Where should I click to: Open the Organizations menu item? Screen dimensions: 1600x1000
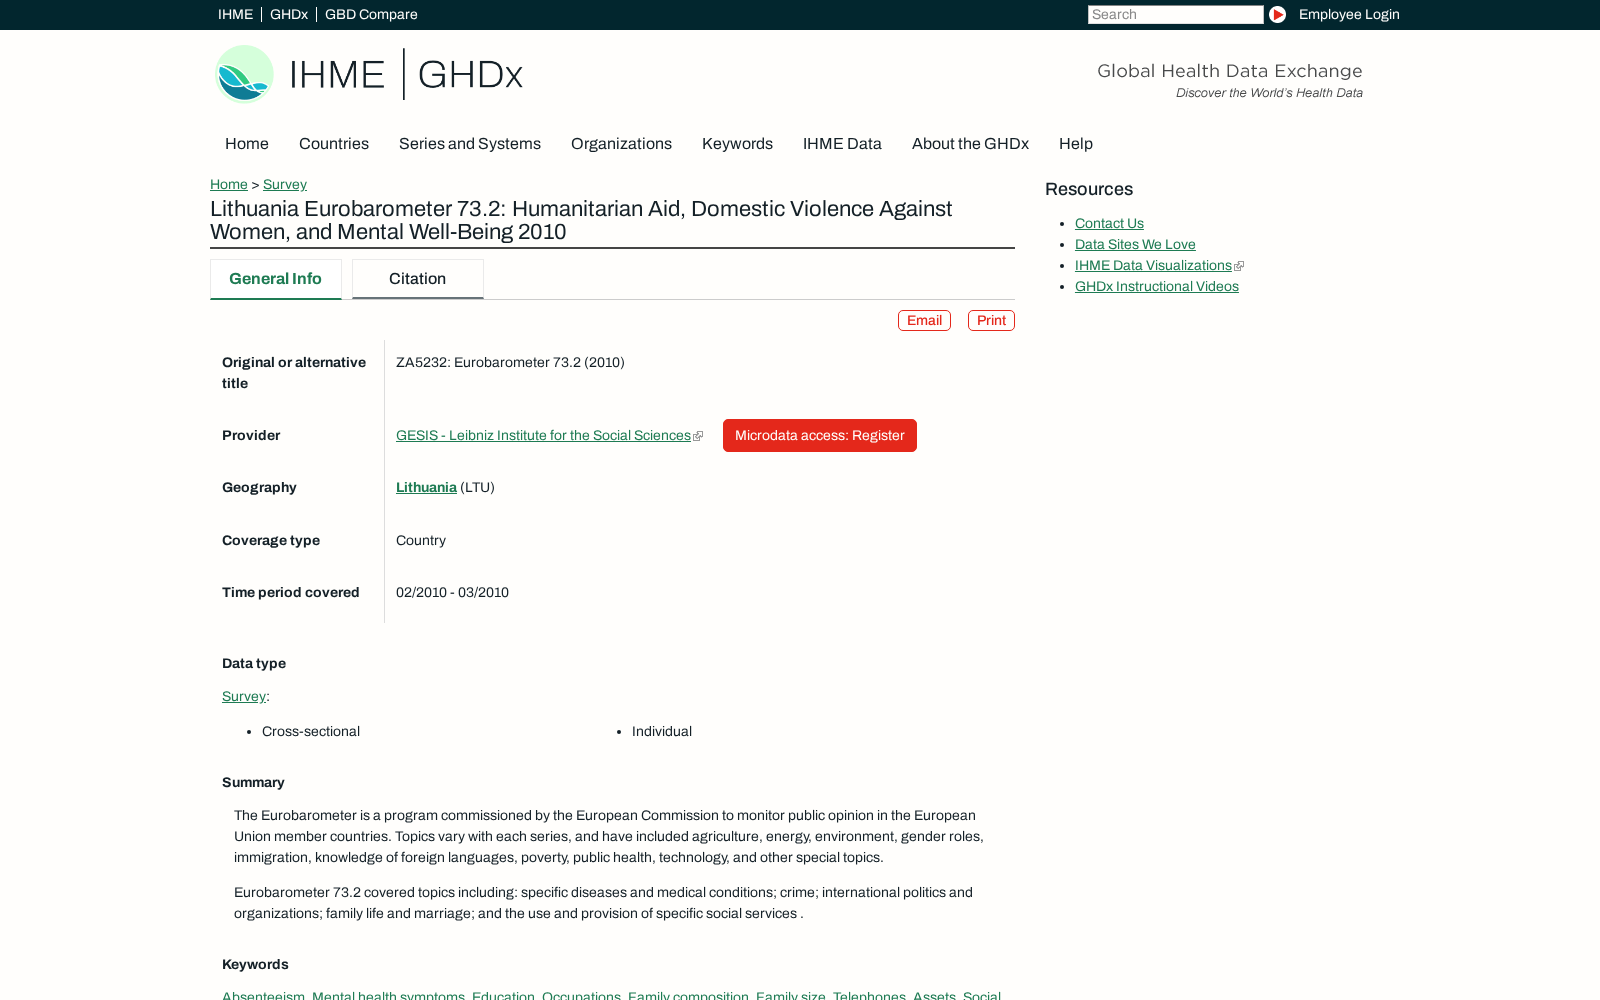click(621, 144)
